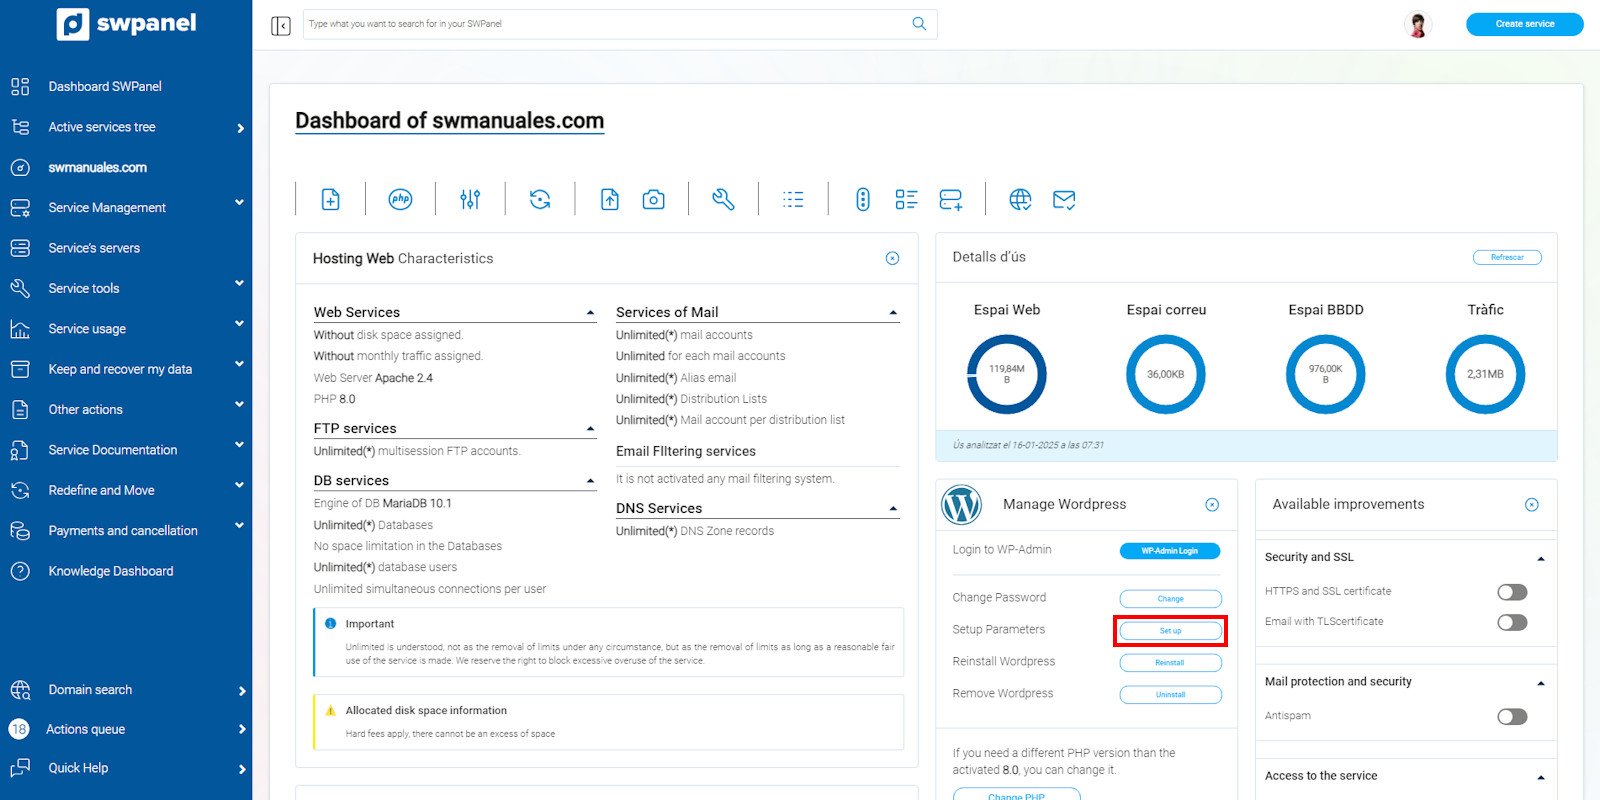The width and height of the screenshot is (1600, 800).
Task: Click the Change password button
Action: click(x=1170, y=599)
